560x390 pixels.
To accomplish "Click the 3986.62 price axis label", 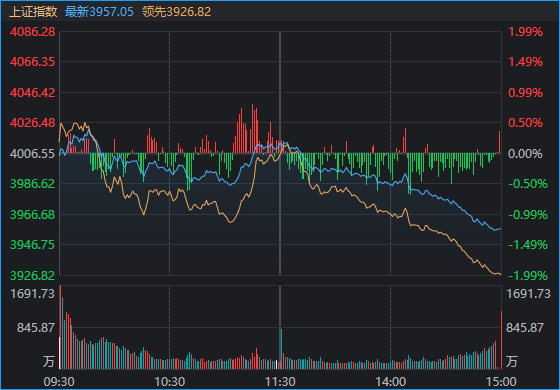I will tap(32, 184).
